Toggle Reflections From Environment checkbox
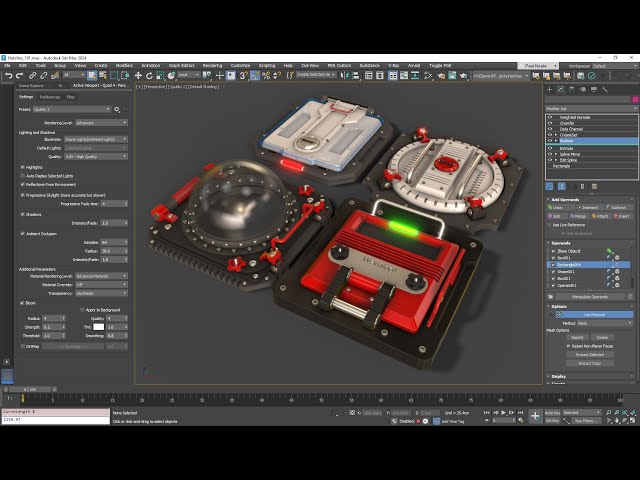Screen dimensions: 640x480 pos(22,184)
